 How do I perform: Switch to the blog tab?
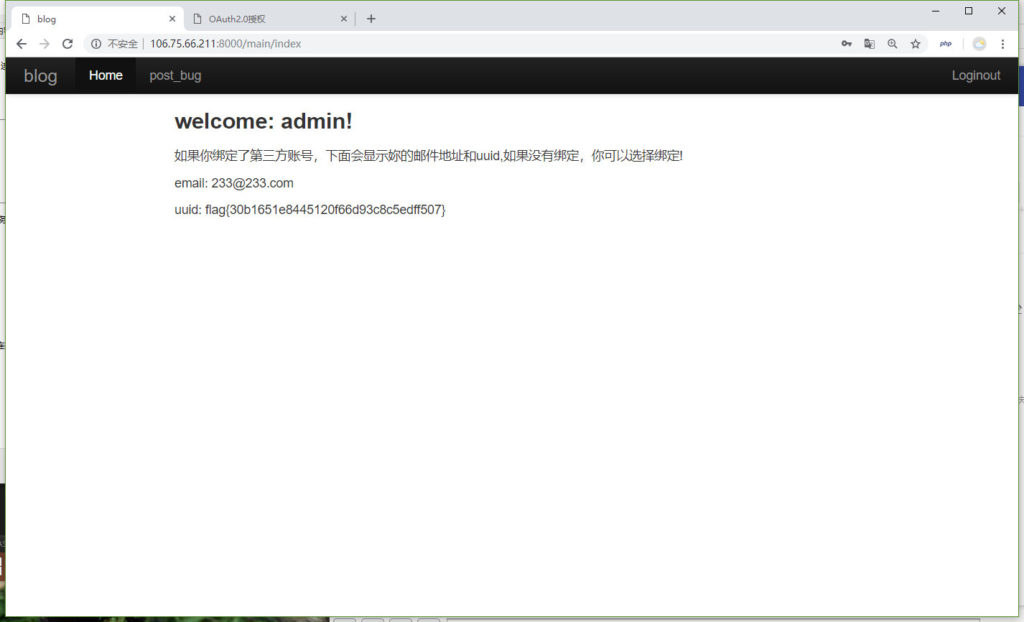pyautogui.click(x=98, y=19)
